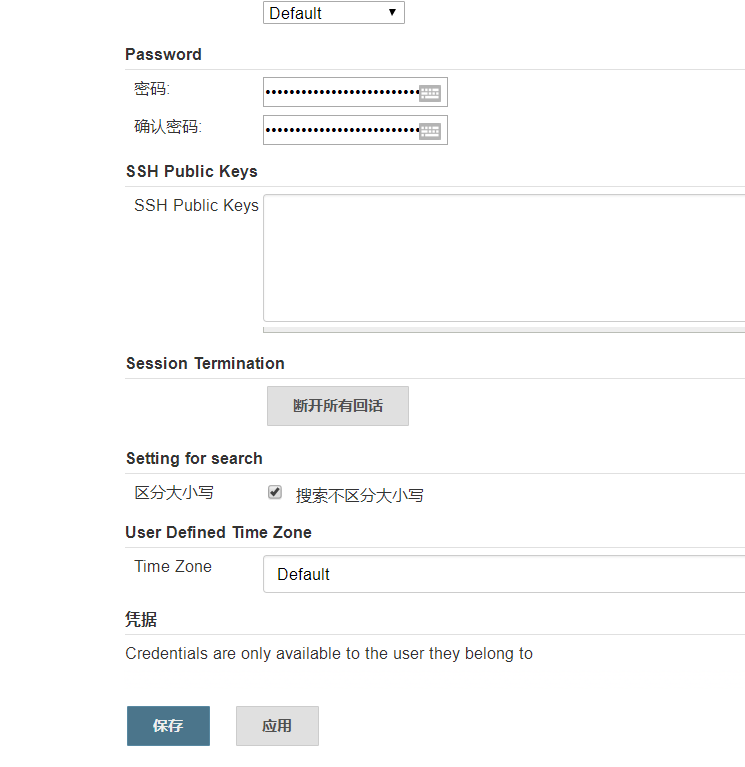Click inside SSH Public Keys text area
This screenshot has width=745, height=767.
(x=504, y=258)
